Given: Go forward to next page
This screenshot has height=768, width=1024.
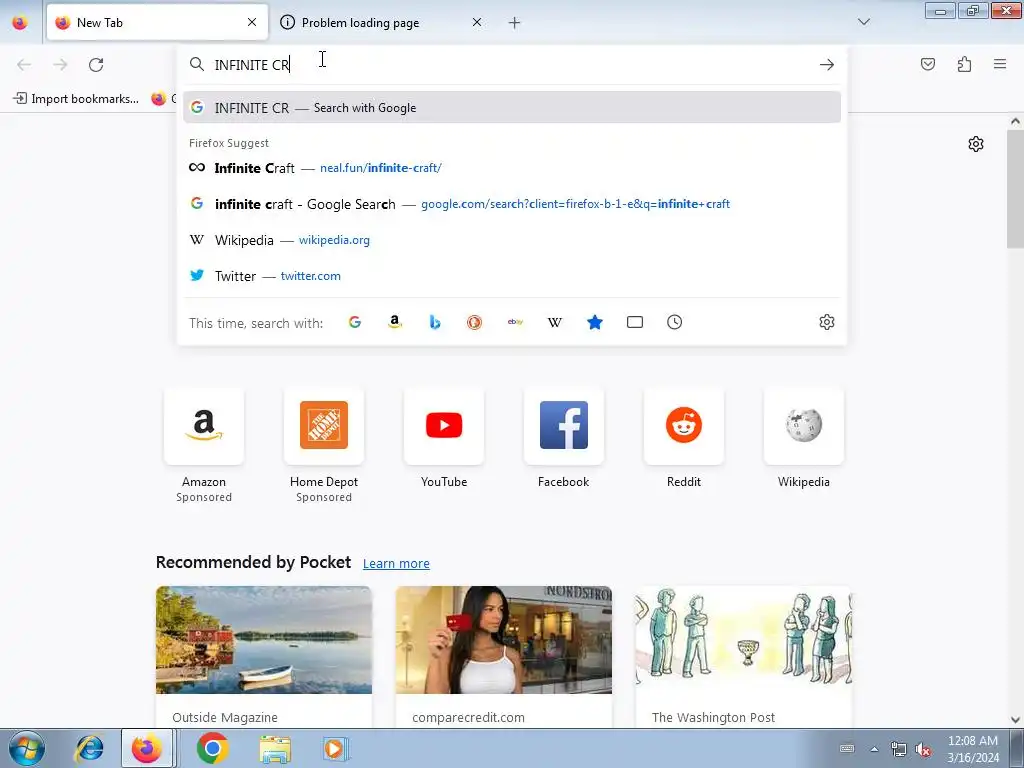Looking at the screenshot, I should pyautogui.click(x=60, y=65).
